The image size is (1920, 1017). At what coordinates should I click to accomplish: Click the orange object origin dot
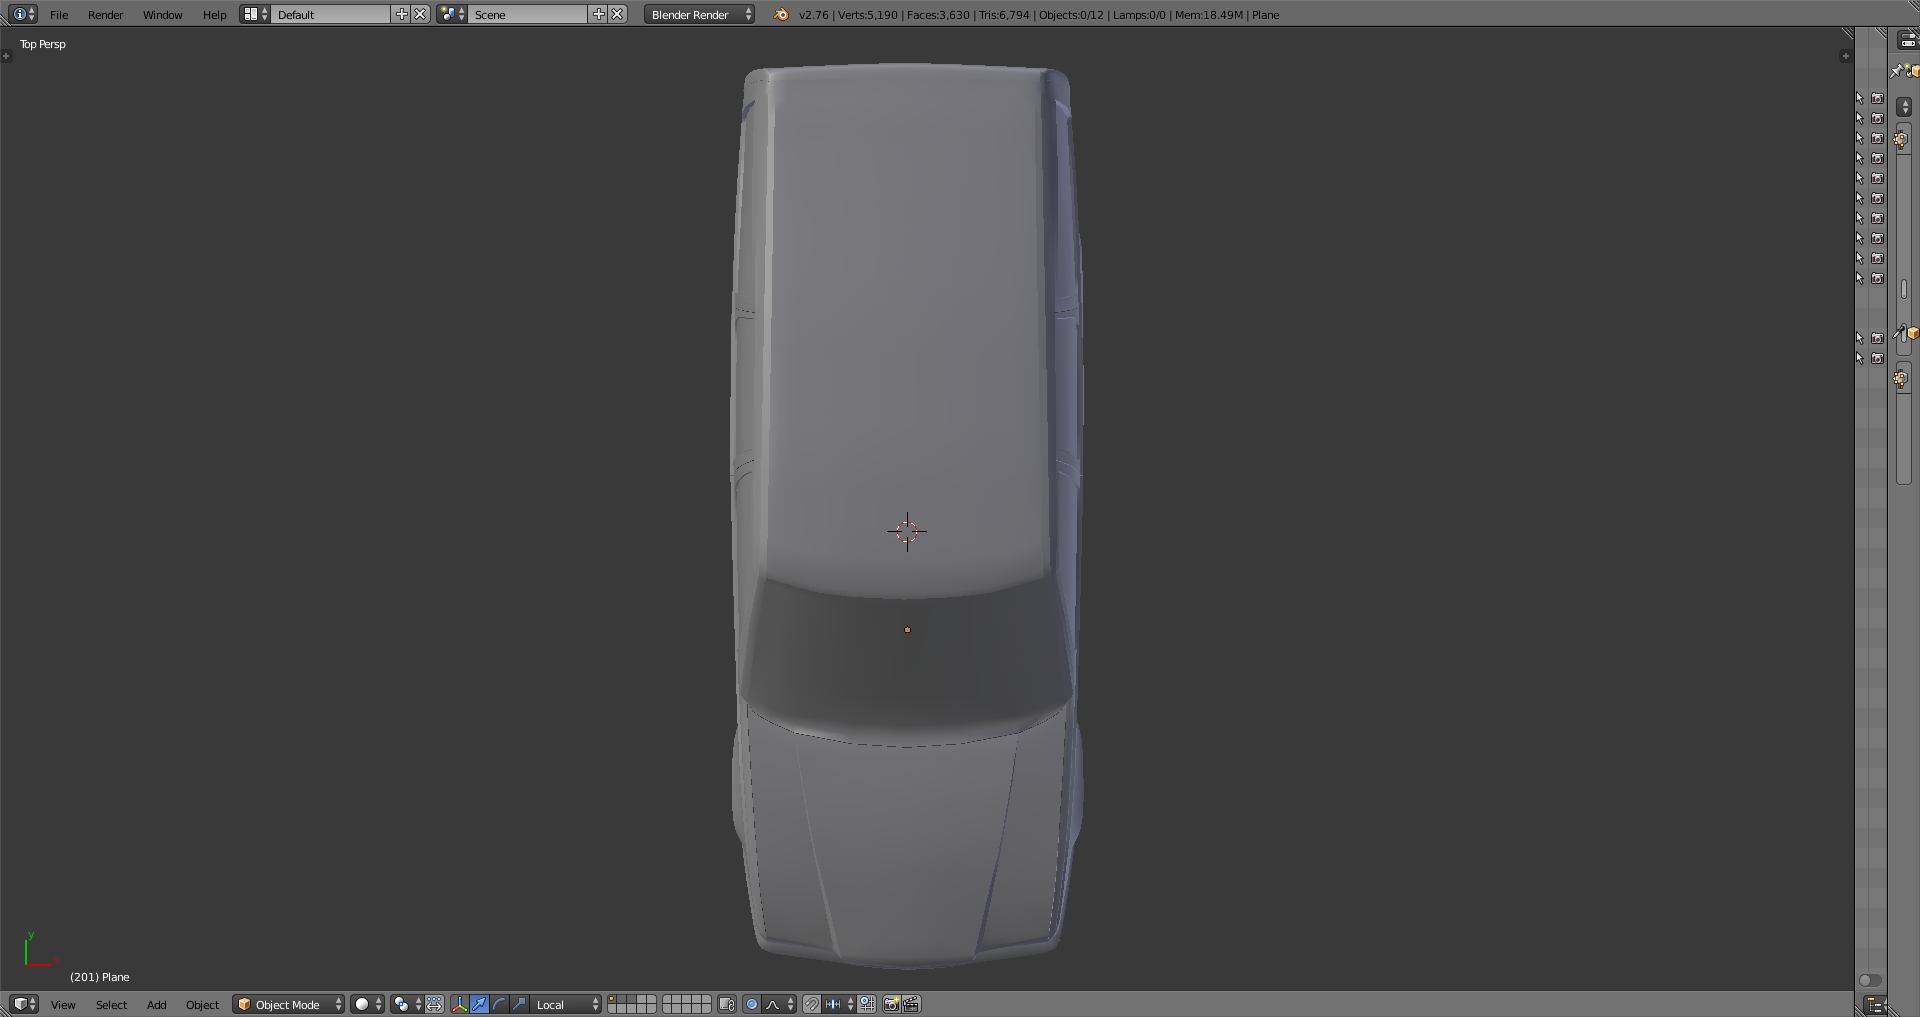[907, 630]
